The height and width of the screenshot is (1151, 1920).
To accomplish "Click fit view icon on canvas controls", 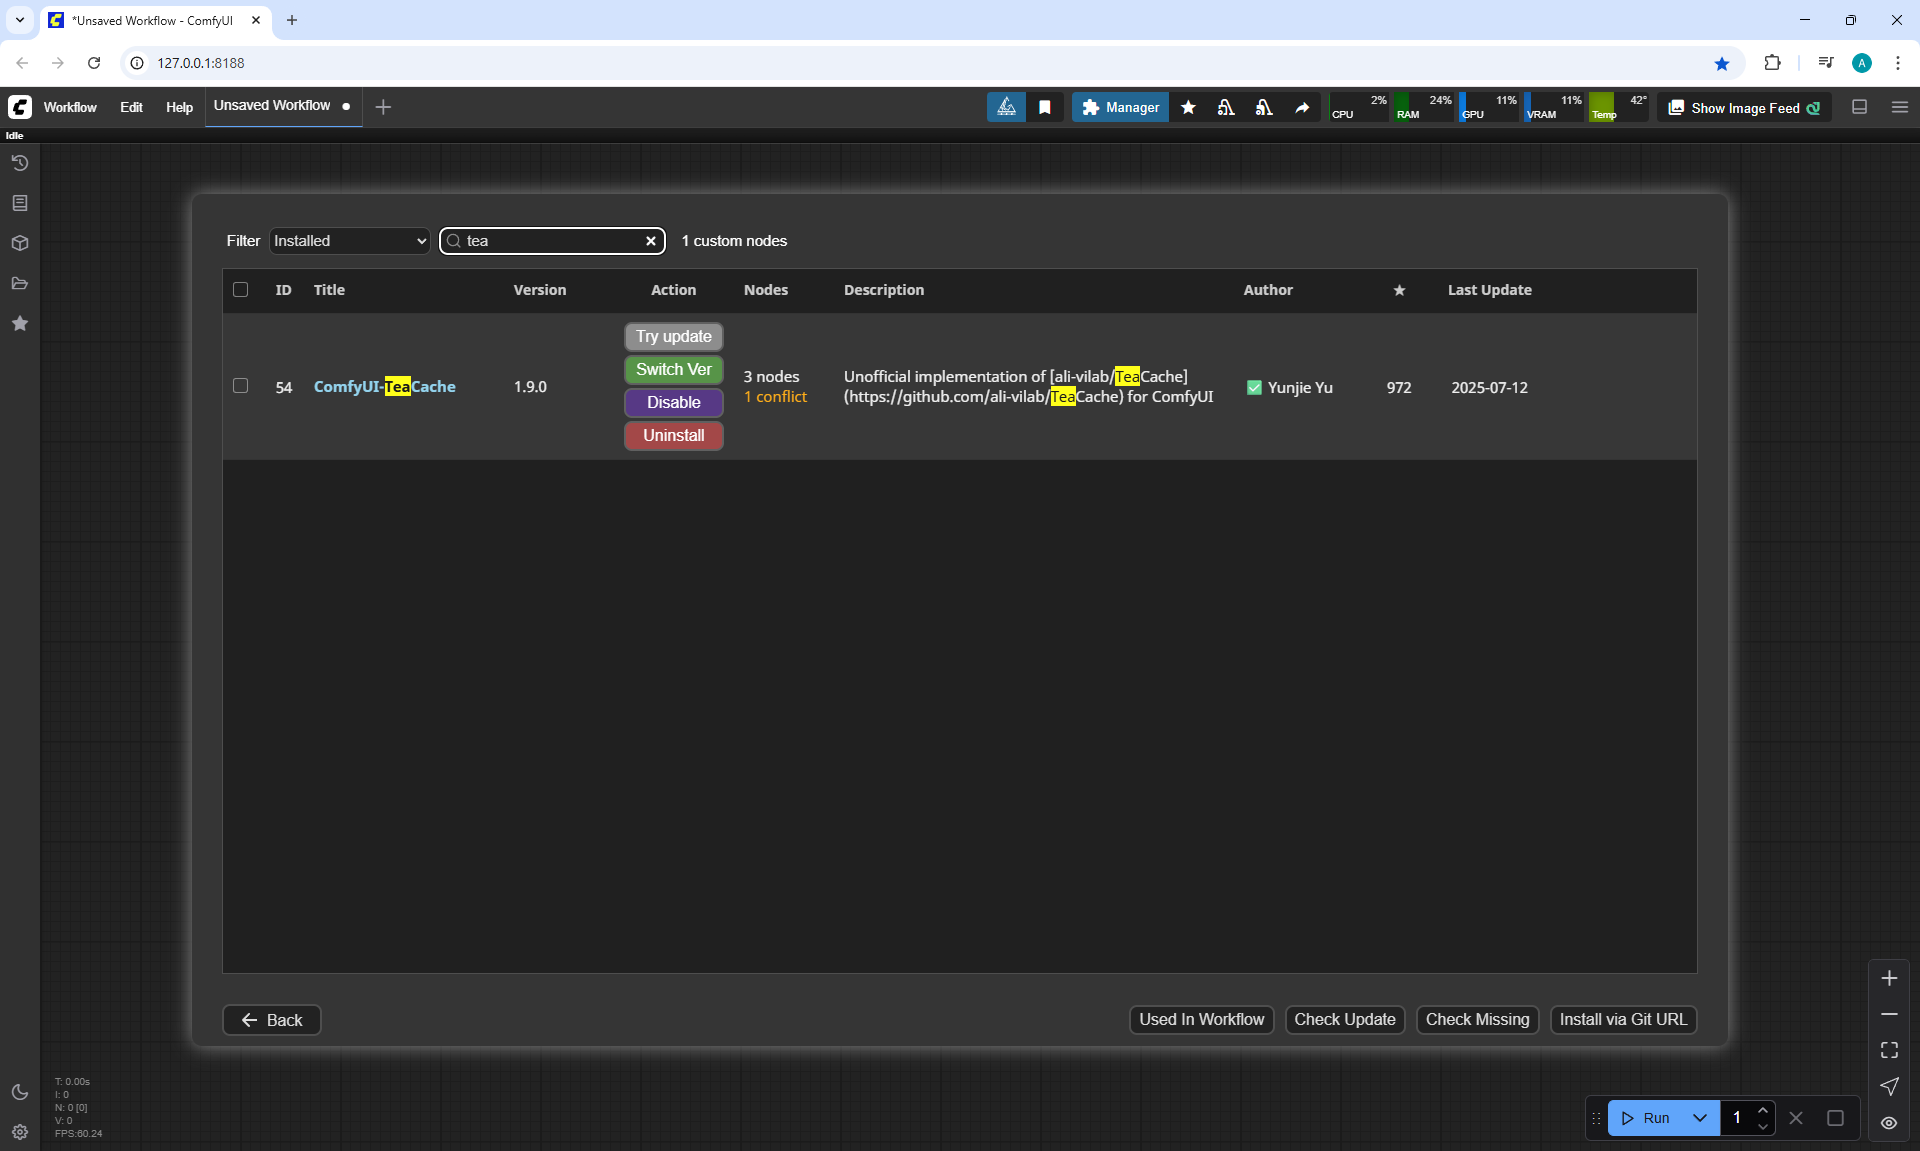I will coord(1889,1050).
